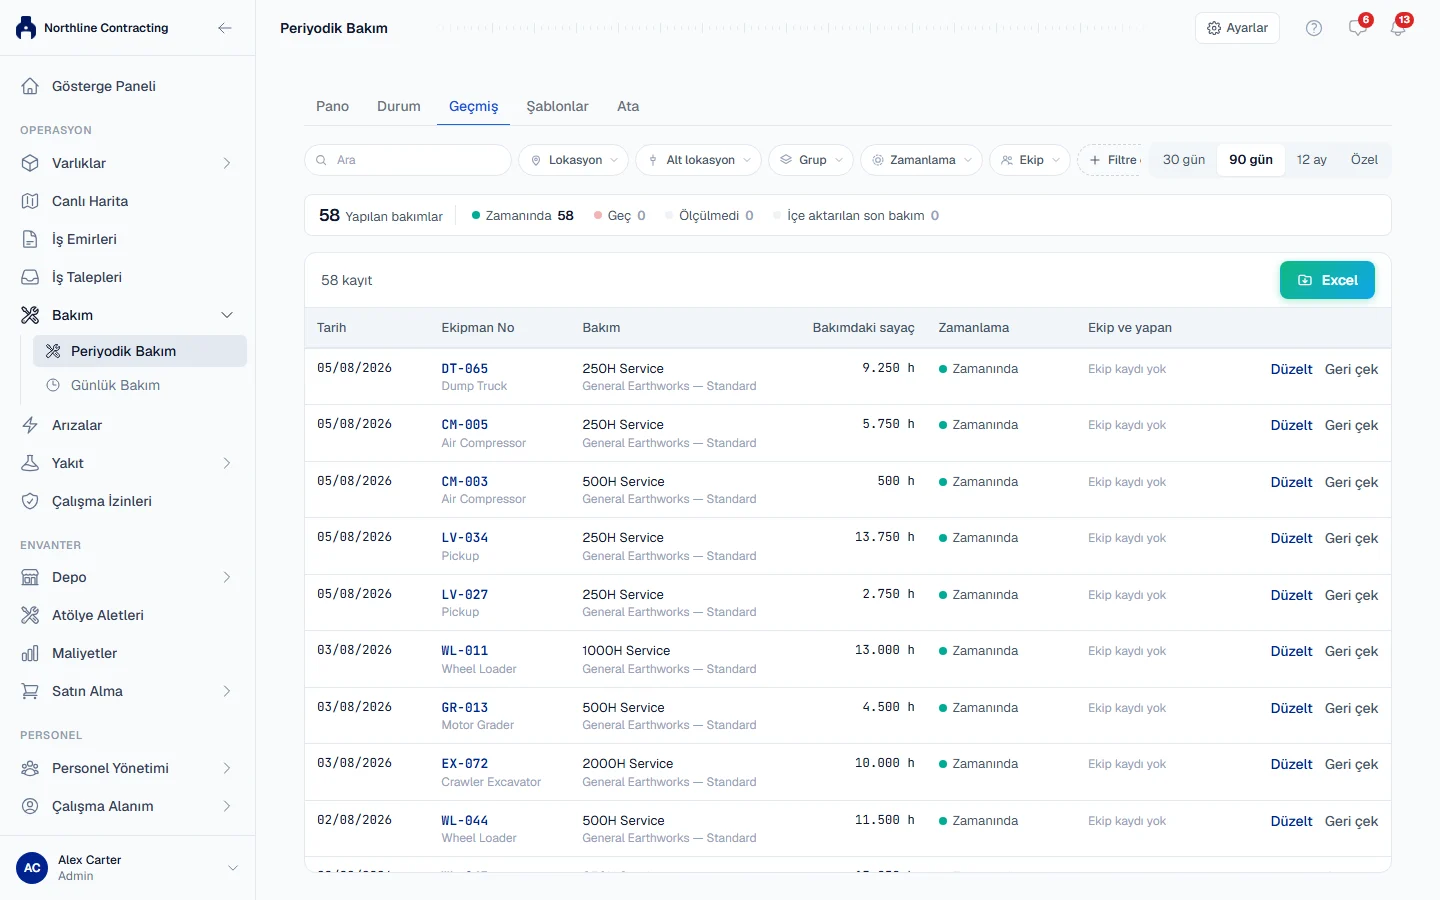The width and height of the screenshot is (1440, 900).
Task: Add a filter with the Filtre button
Action: [1110, 160]
